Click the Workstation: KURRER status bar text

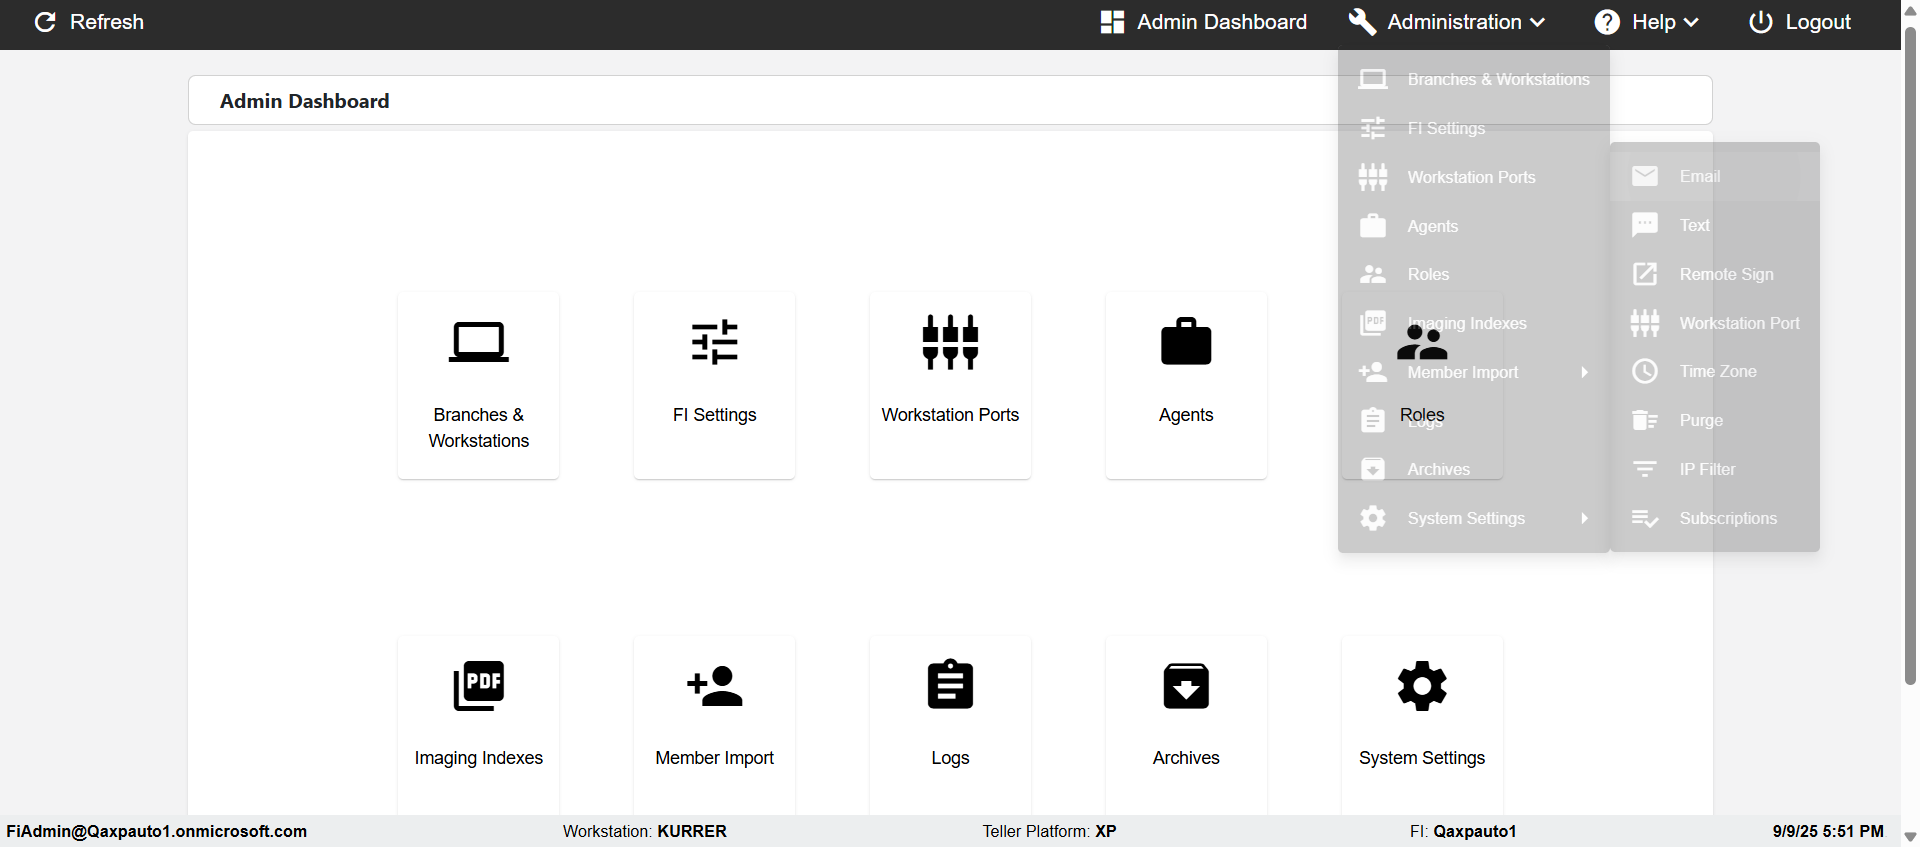[645, 831]
